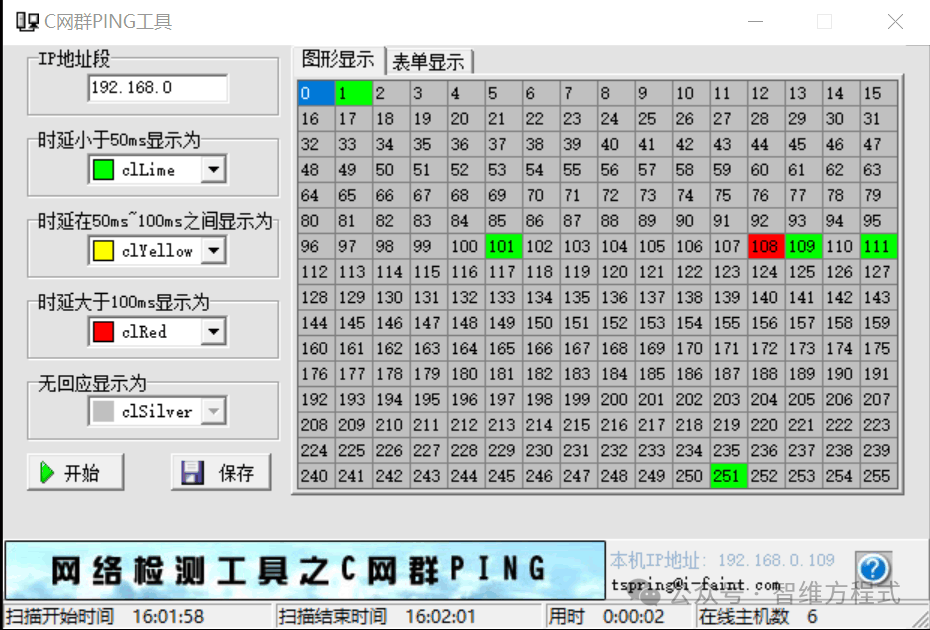Click the 保存 button to save results
930x630 pixels.
point(221,473)
